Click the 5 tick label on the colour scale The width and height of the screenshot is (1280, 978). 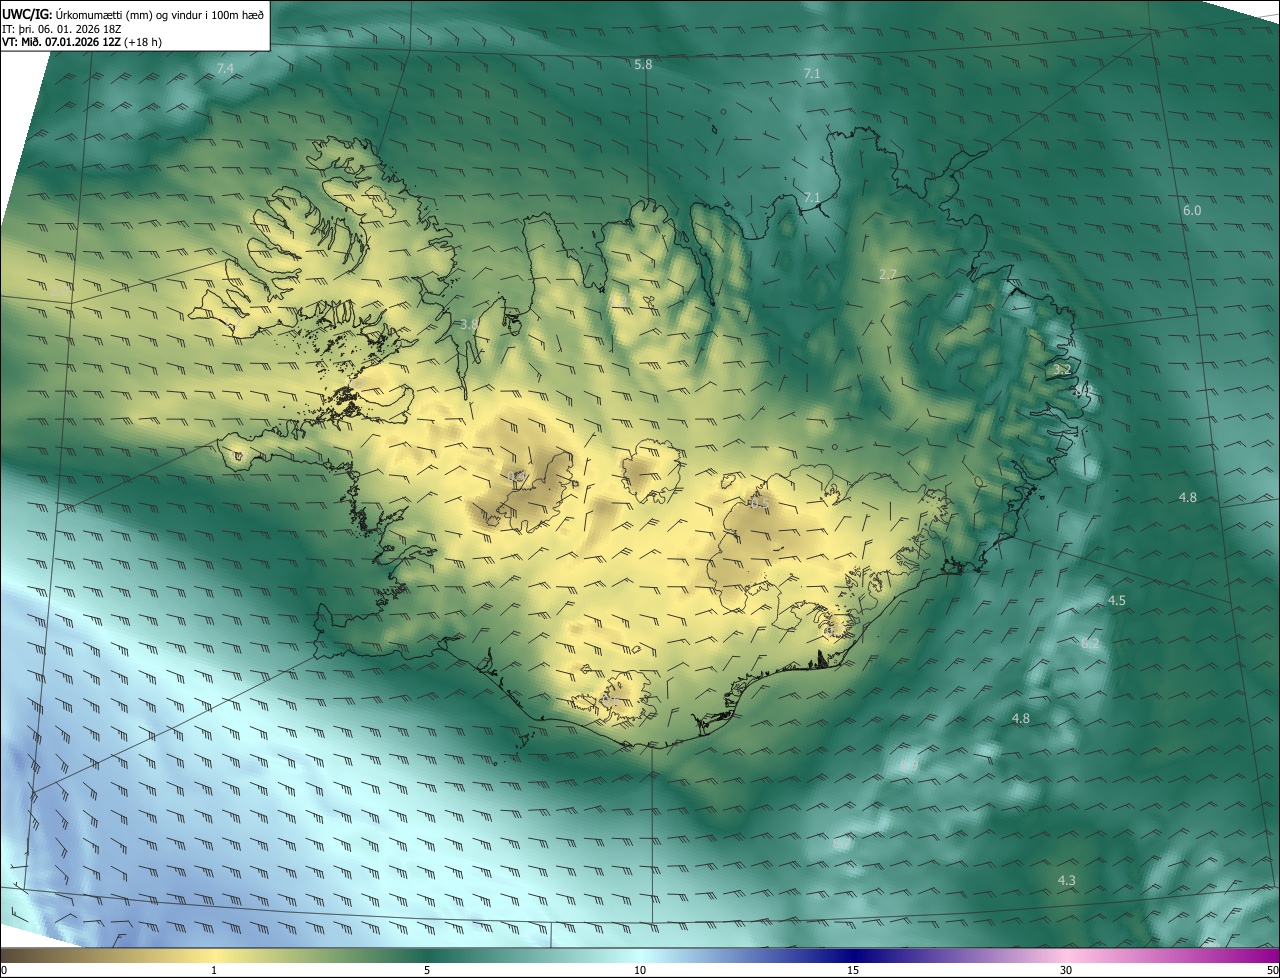pyautogui.click(x=427, y=971)
